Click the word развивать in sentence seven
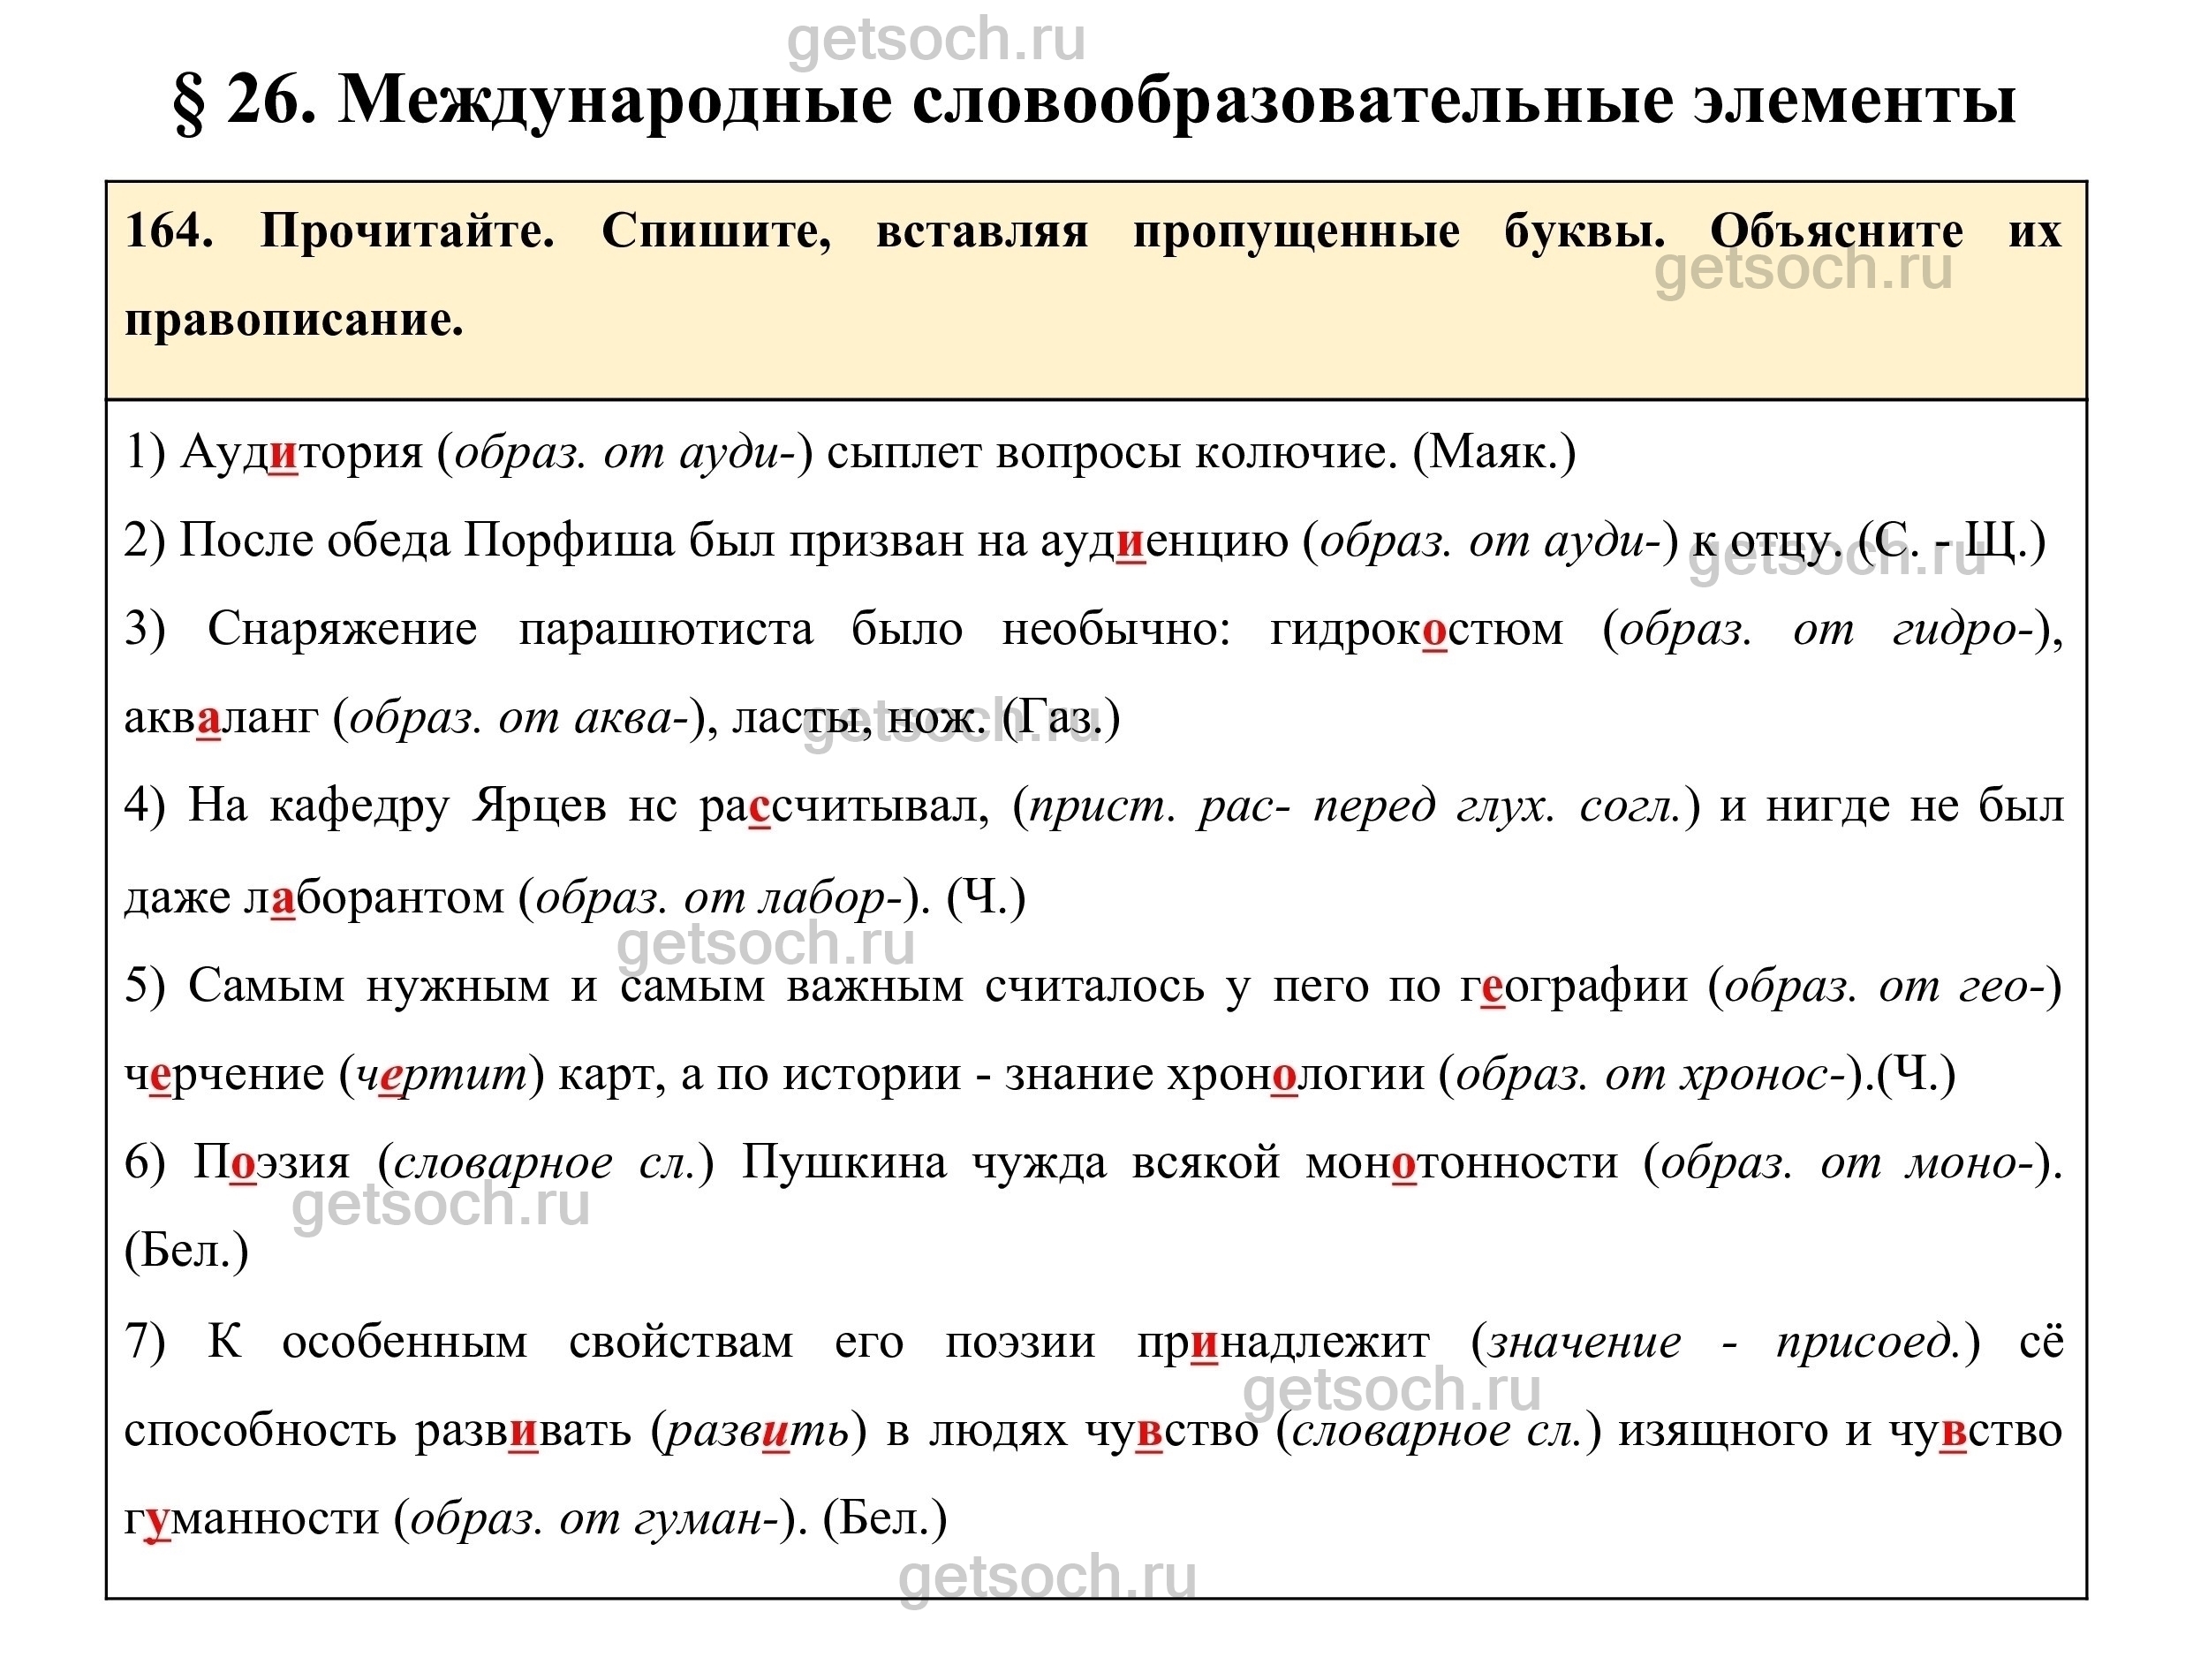The height and width of the screenshot is (1680, 2193). pos(523,1431)
